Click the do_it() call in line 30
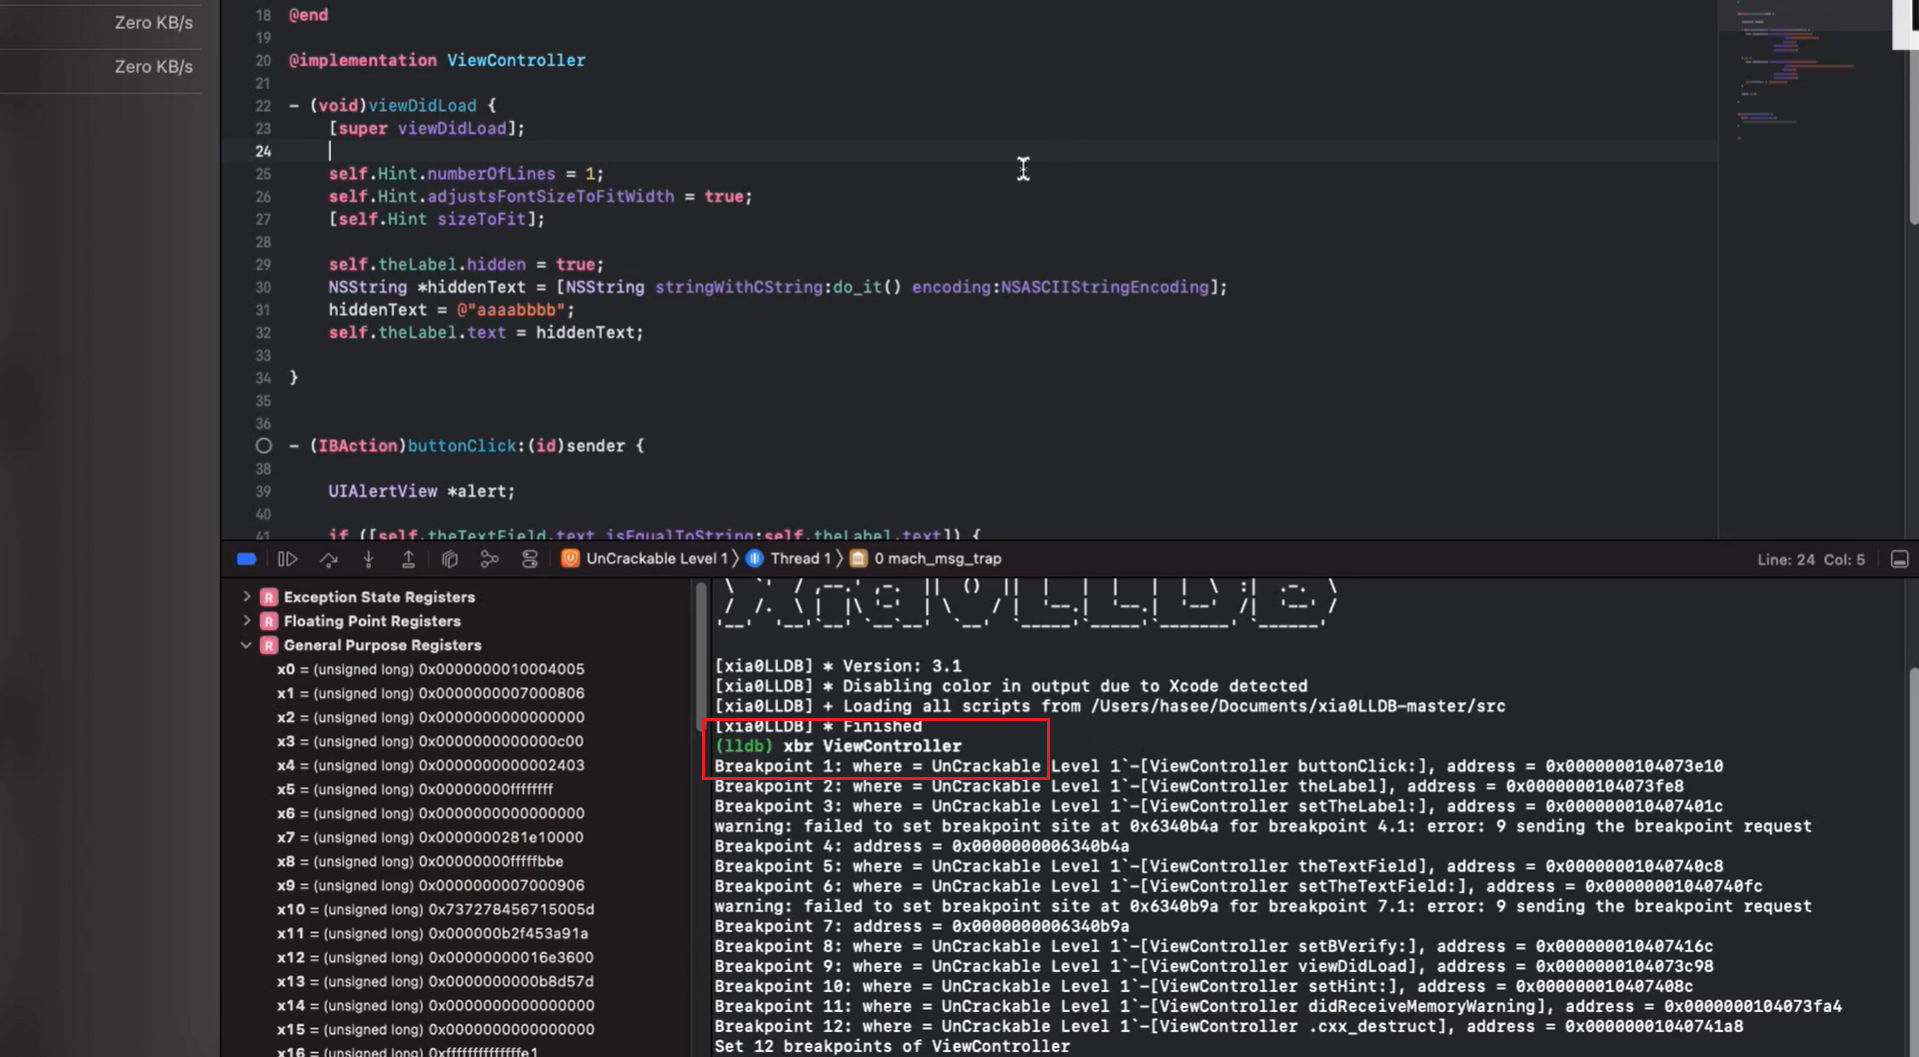Image resolution: width=1919 pixels, height=1057 pixels. click(867, 287)
